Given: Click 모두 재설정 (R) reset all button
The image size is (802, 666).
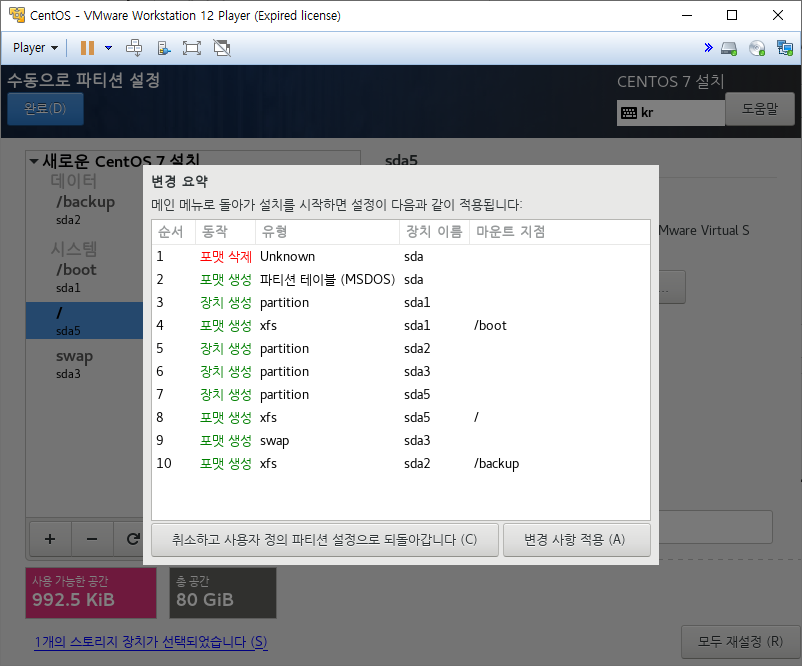Looking at the screenshot, I should pos(740,641).
